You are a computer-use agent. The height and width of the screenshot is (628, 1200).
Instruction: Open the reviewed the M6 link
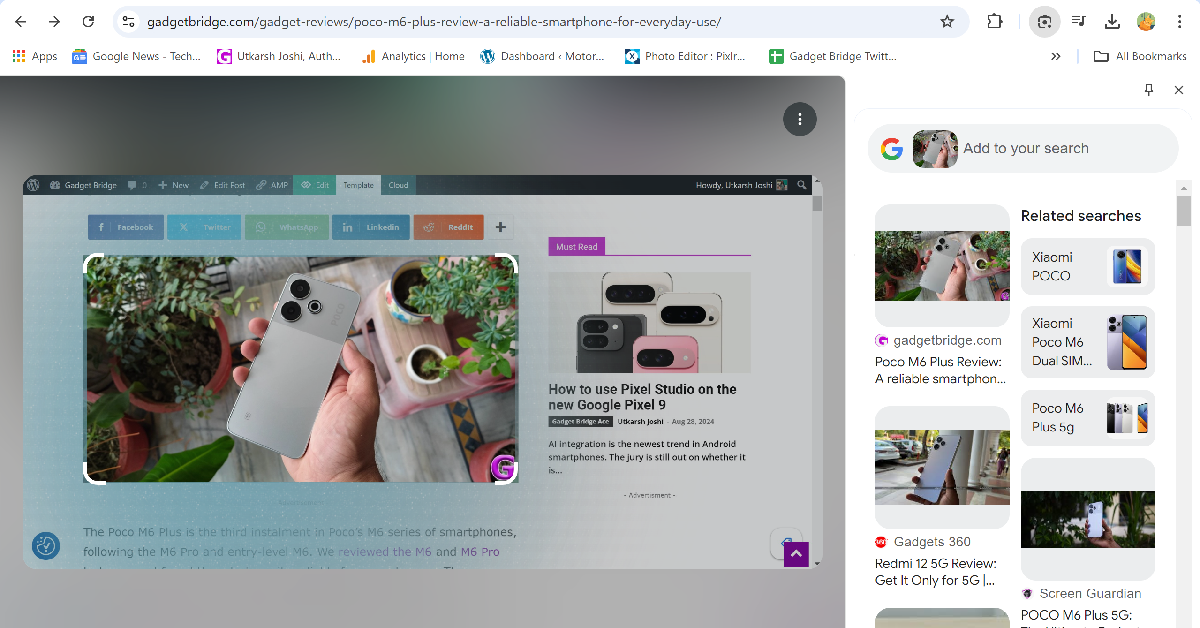coord(385,552)
